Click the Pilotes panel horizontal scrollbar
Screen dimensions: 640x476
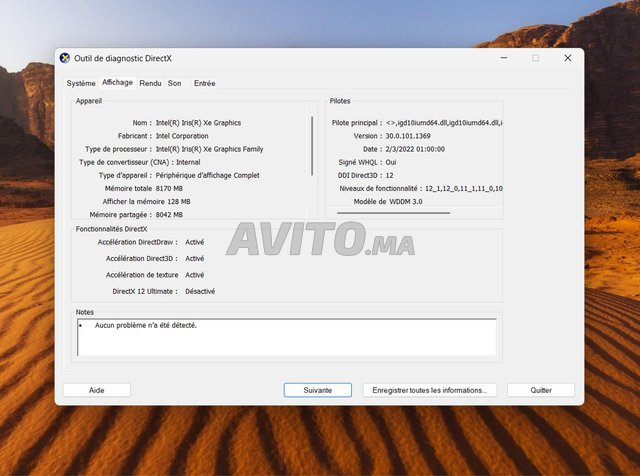coord(393,212)
